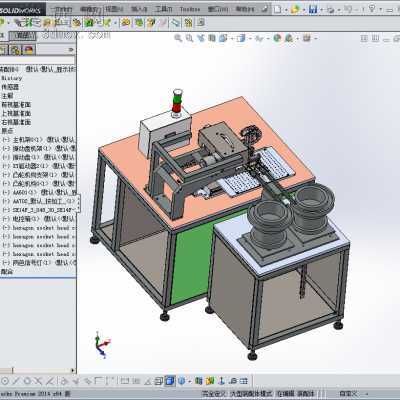Click the Open file folder icon
The width and height of the screenshot is (400, 400).
tap(295, 9)
